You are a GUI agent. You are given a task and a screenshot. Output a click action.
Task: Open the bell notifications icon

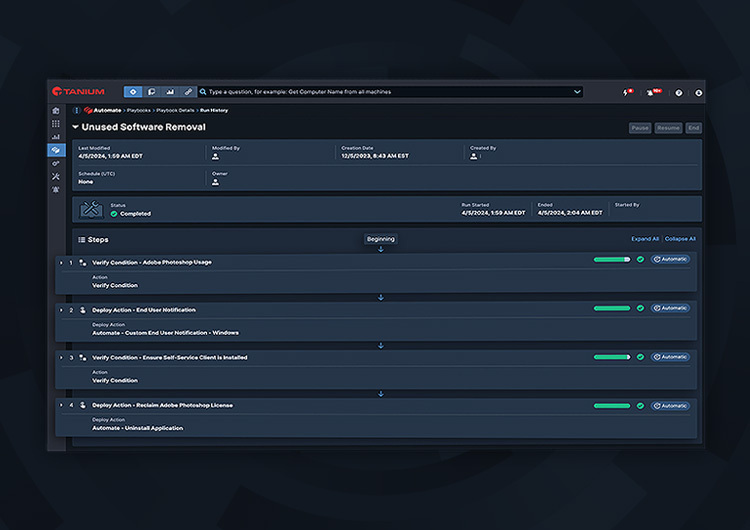pyautogui.click(x=652, y=92)
